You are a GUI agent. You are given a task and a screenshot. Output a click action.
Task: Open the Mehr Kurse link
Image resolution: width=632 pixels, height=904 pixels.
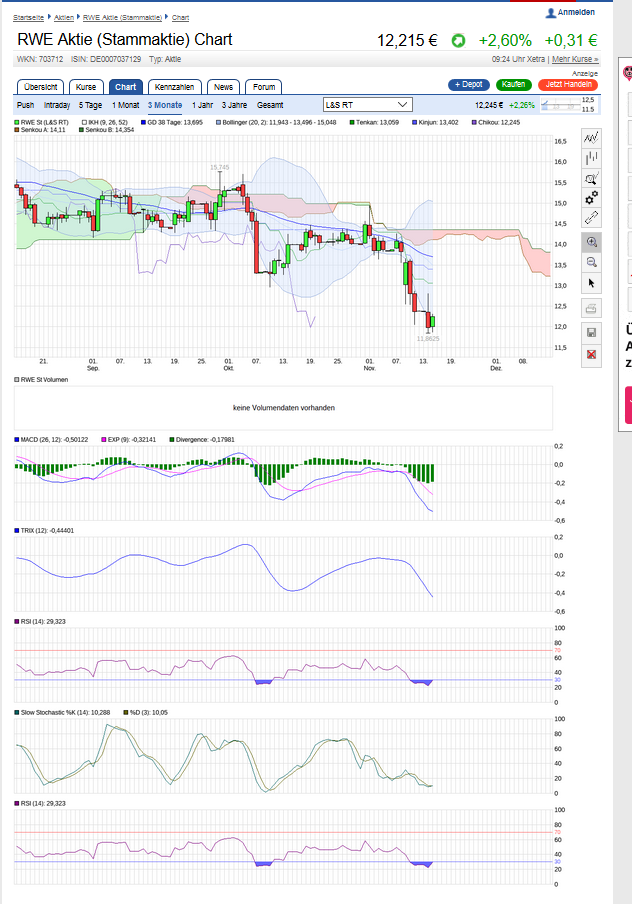575,59
